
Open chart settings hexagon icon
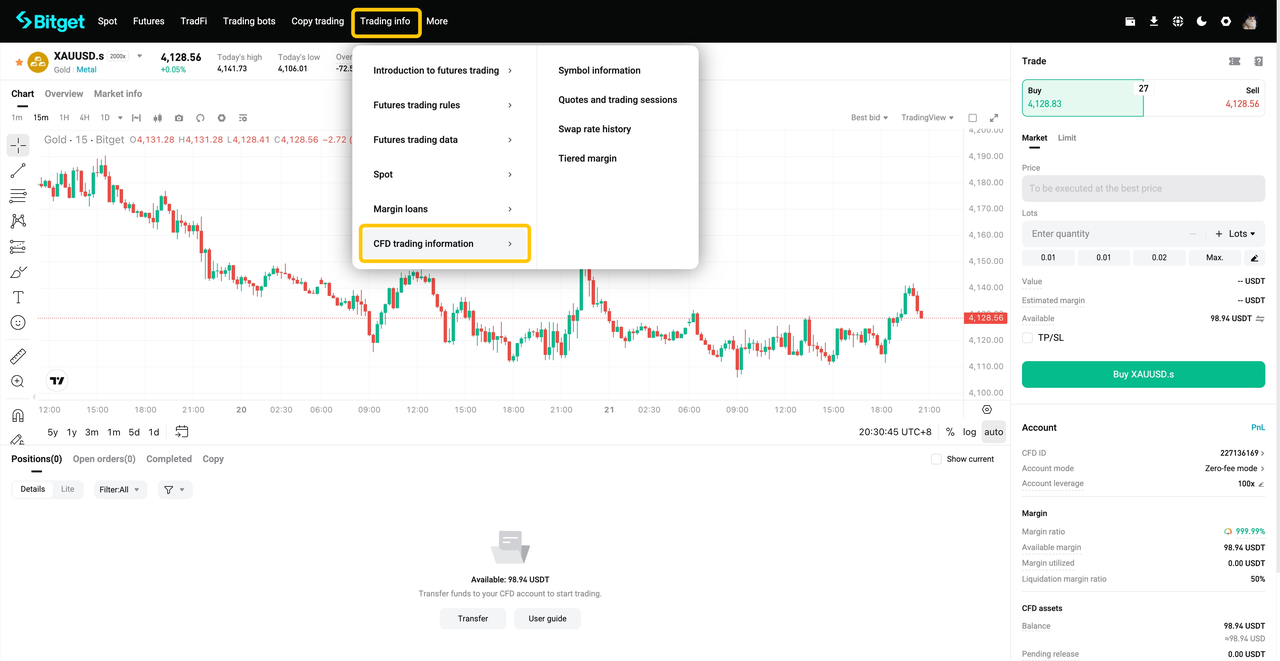click(x=222, y=118)
